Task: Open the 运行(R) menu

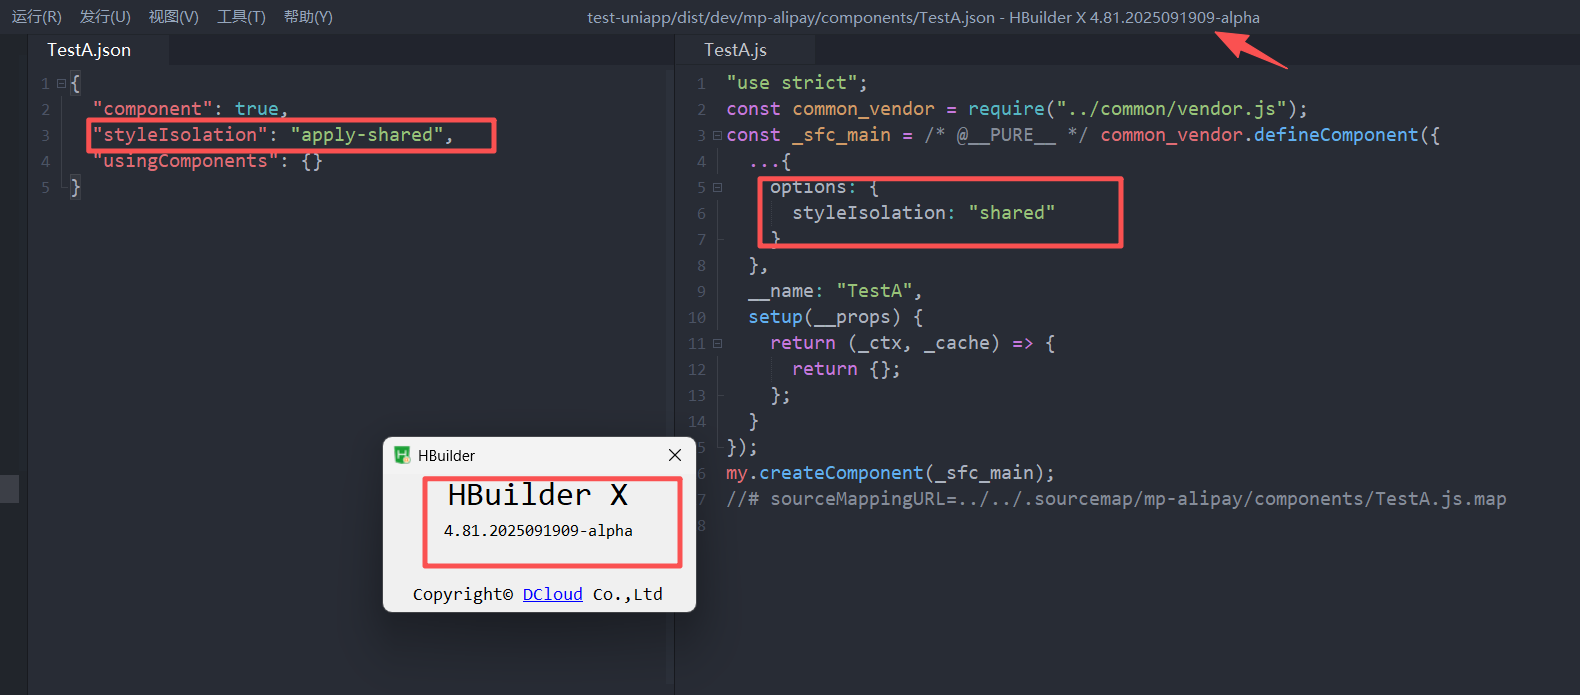Action: (37, 17)
